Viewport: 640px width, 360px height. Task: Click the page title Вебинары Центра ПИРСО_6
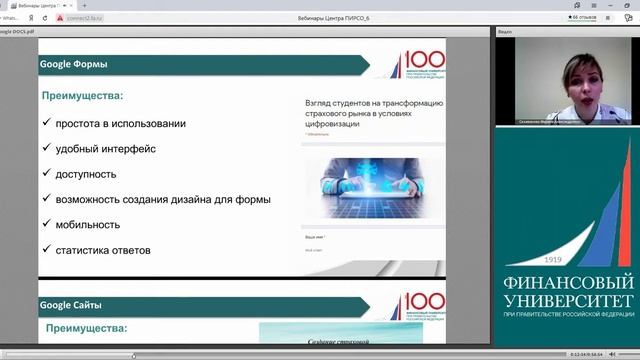(x=333, y=18)
